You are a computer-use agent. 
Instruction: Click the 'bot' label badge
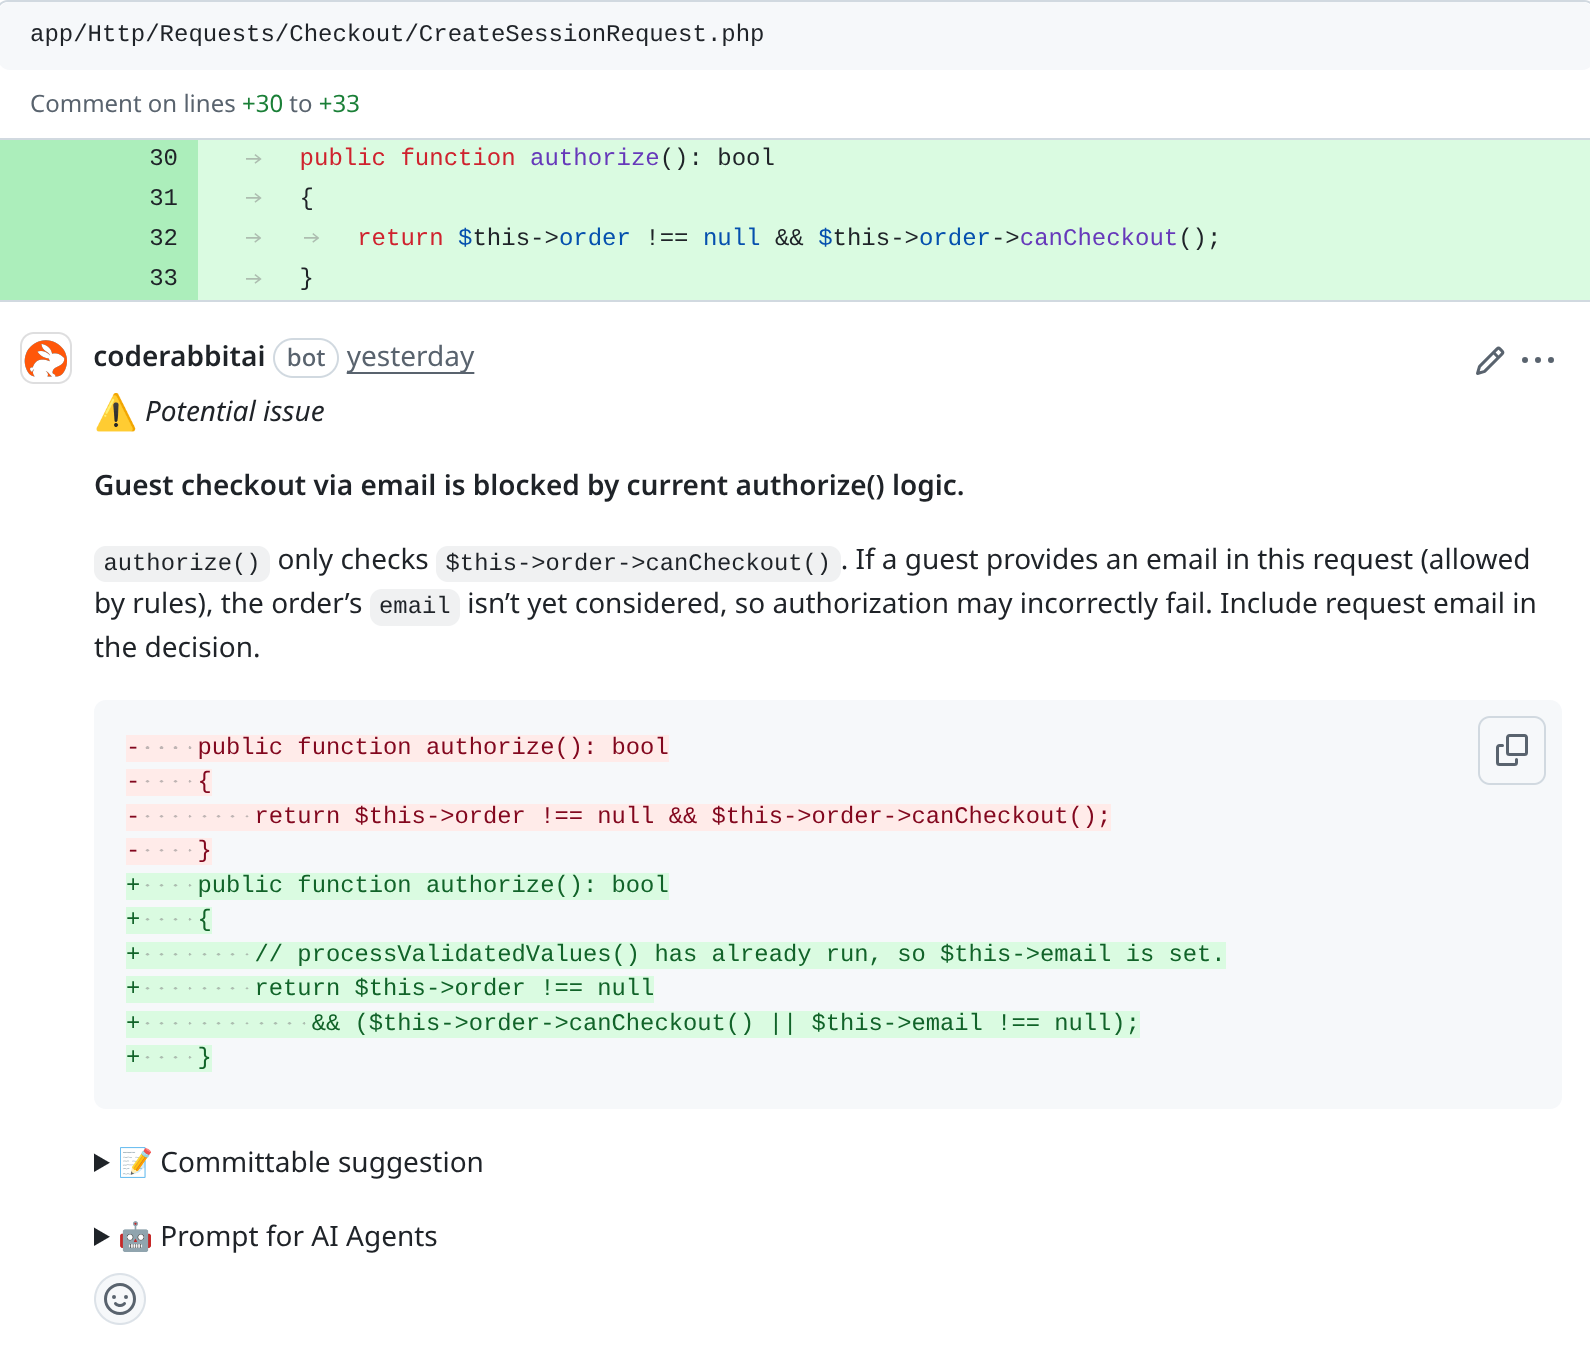point(306,358)
